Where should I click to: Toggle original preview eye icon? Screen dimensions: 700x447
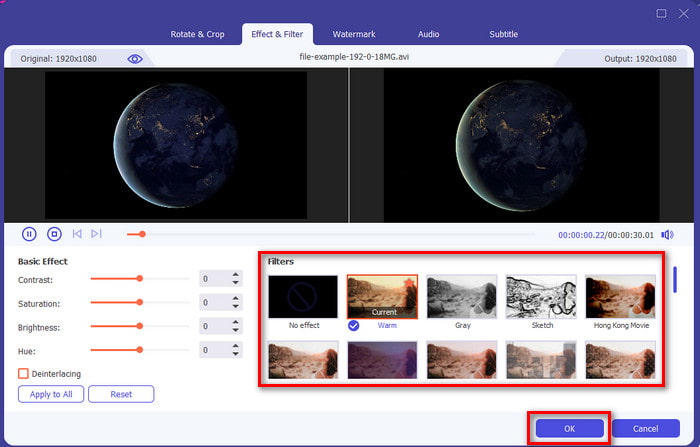tap(135, 59)
